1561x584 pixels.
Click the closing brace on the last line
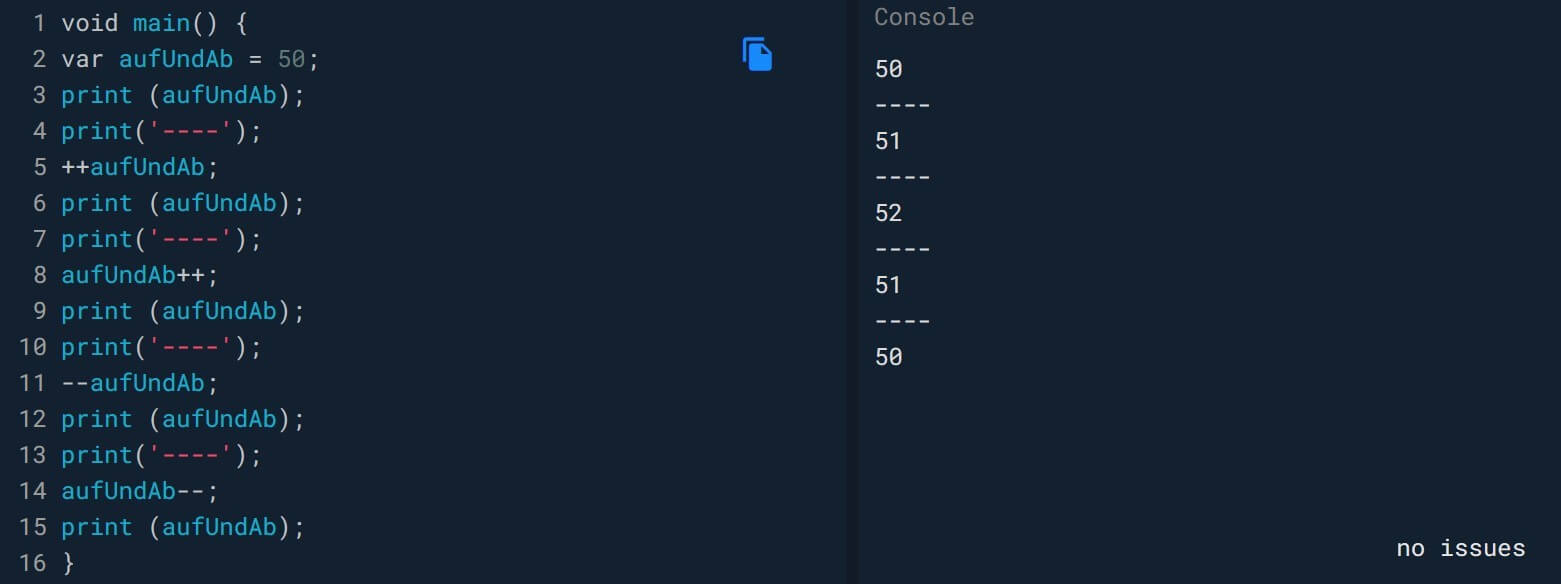[x=68, y=563]
